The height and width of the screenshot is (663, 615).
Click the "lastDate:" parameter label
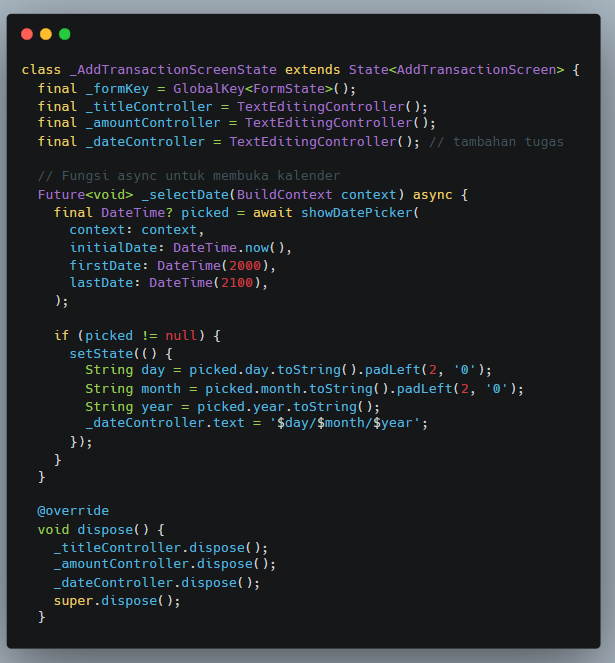click(x=105, y=282)
